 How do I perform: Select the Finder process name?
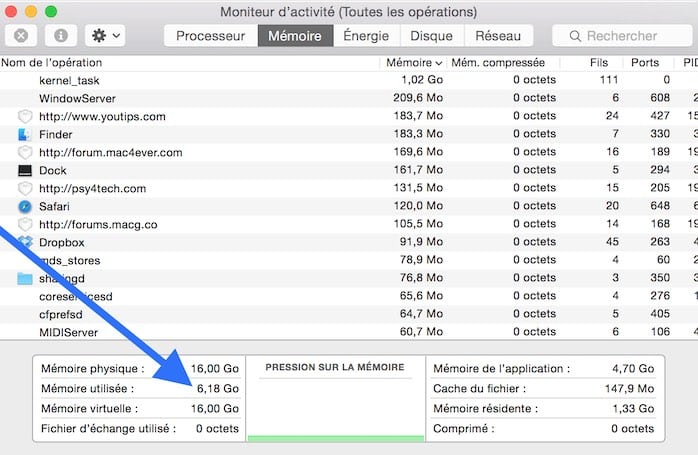point(56,134)
